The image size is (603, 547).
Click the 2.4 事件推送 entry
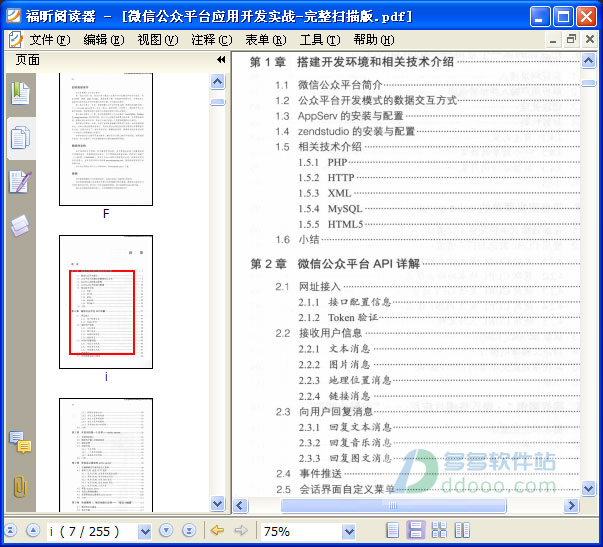(x=308, y=474)
